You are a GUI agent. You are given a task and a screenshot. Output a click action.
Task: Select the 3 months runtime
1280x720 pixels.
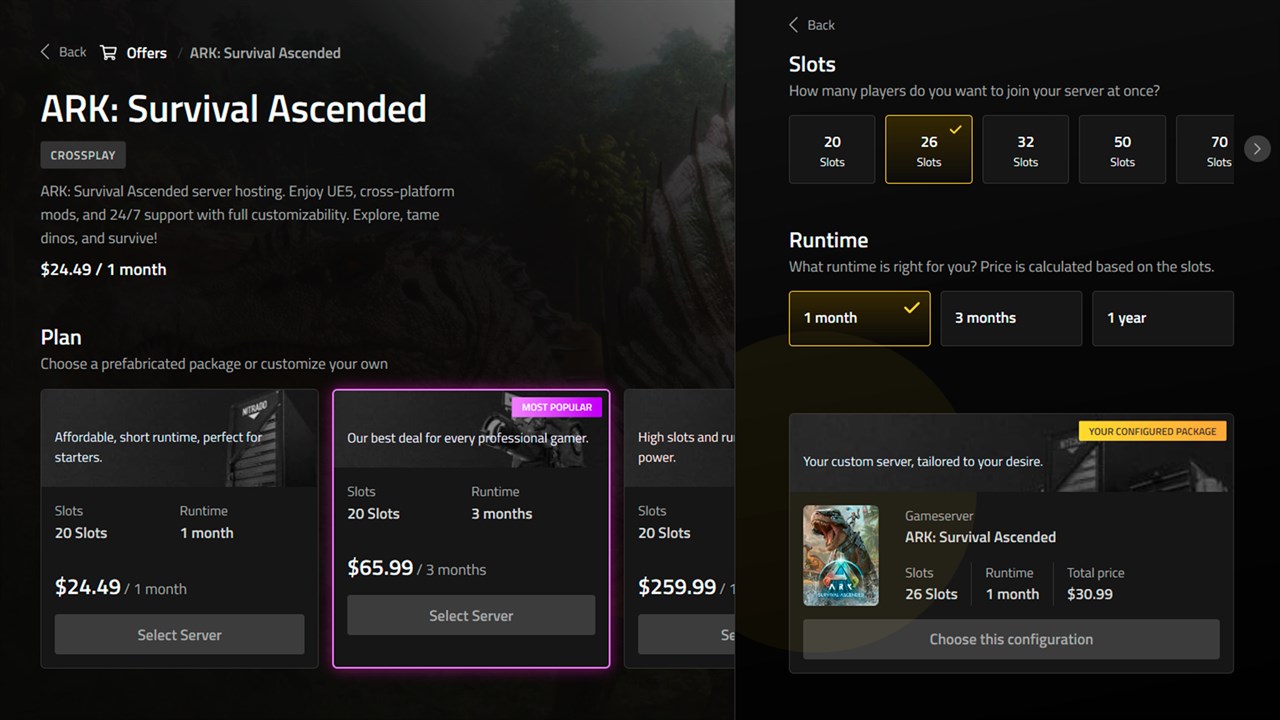[1011, 318]
